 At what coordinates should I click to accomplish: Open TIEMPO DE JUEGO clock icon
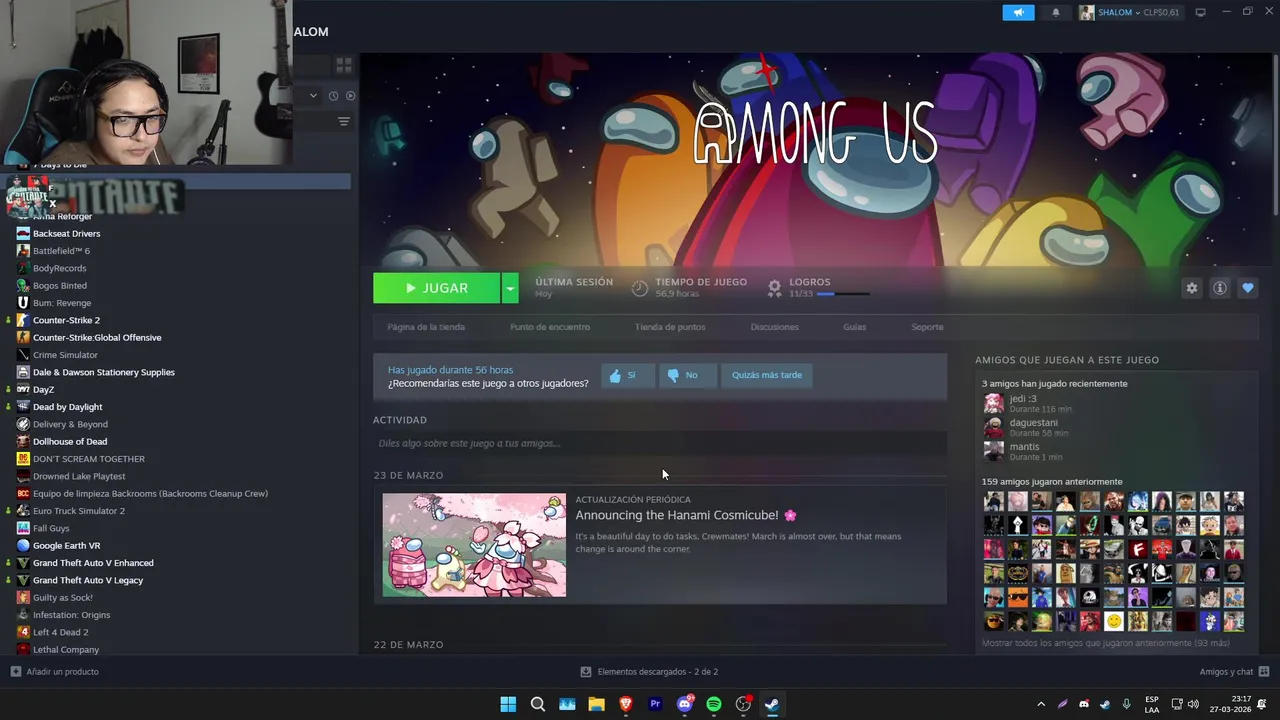[x=640, y=288]
